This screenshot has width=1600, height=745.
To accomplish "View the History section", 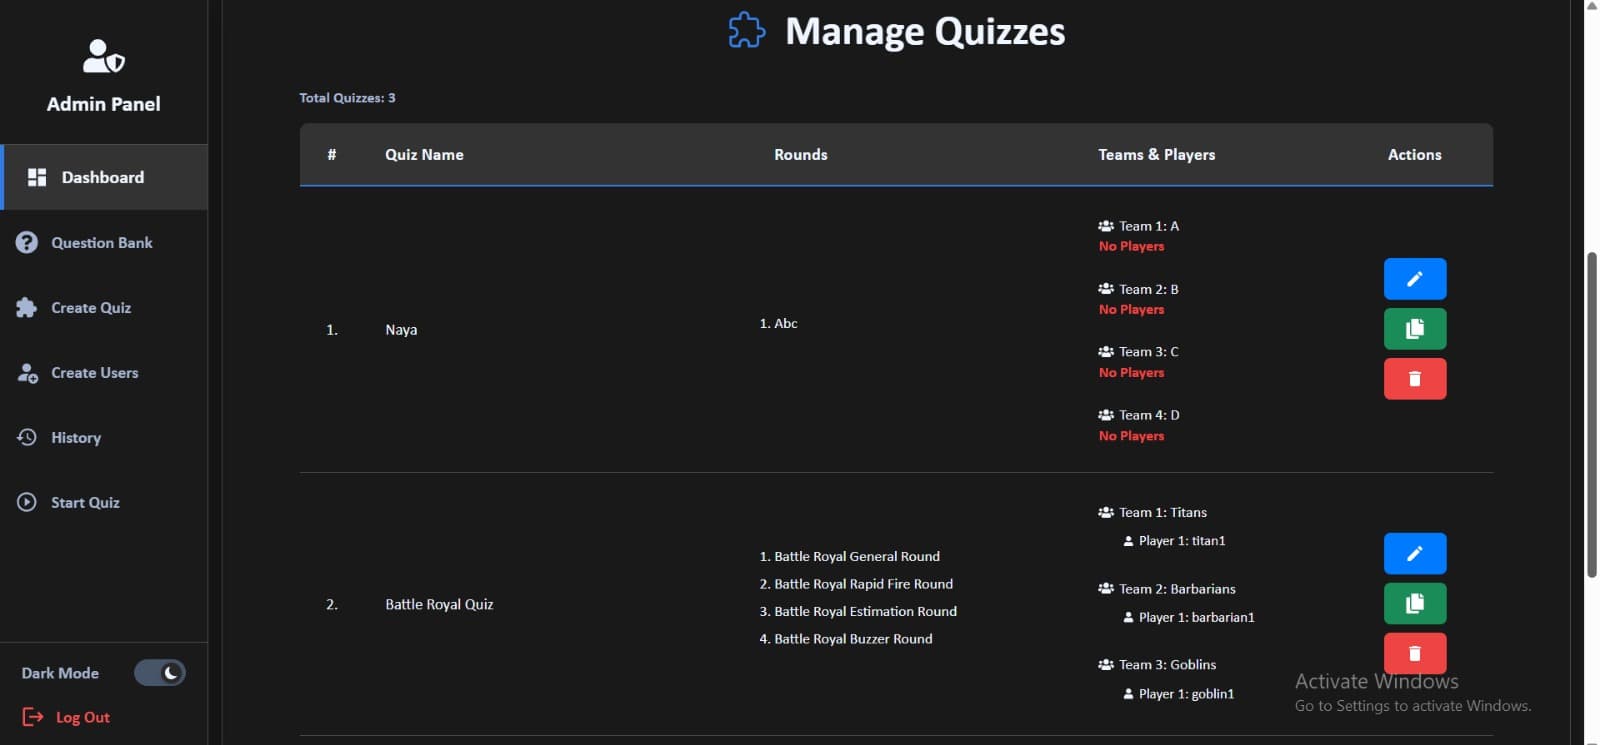I will (x=76, y=438).
